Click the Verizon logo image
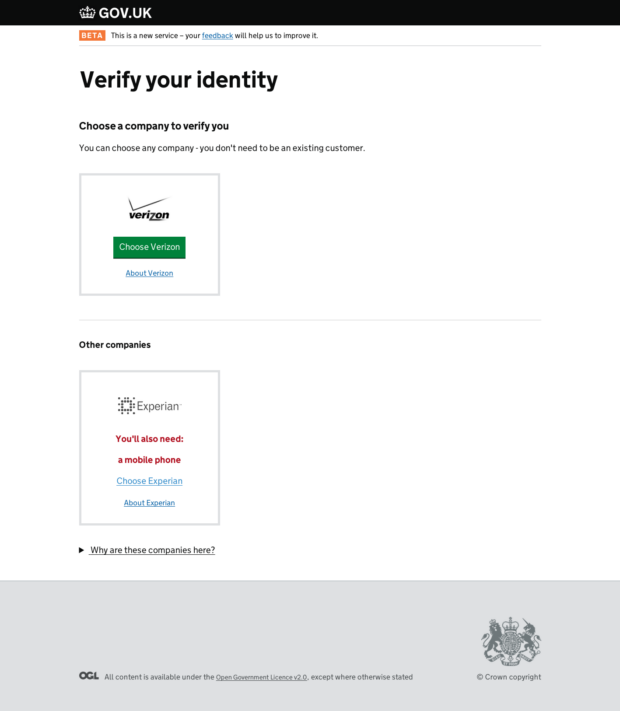 [149, 209]
